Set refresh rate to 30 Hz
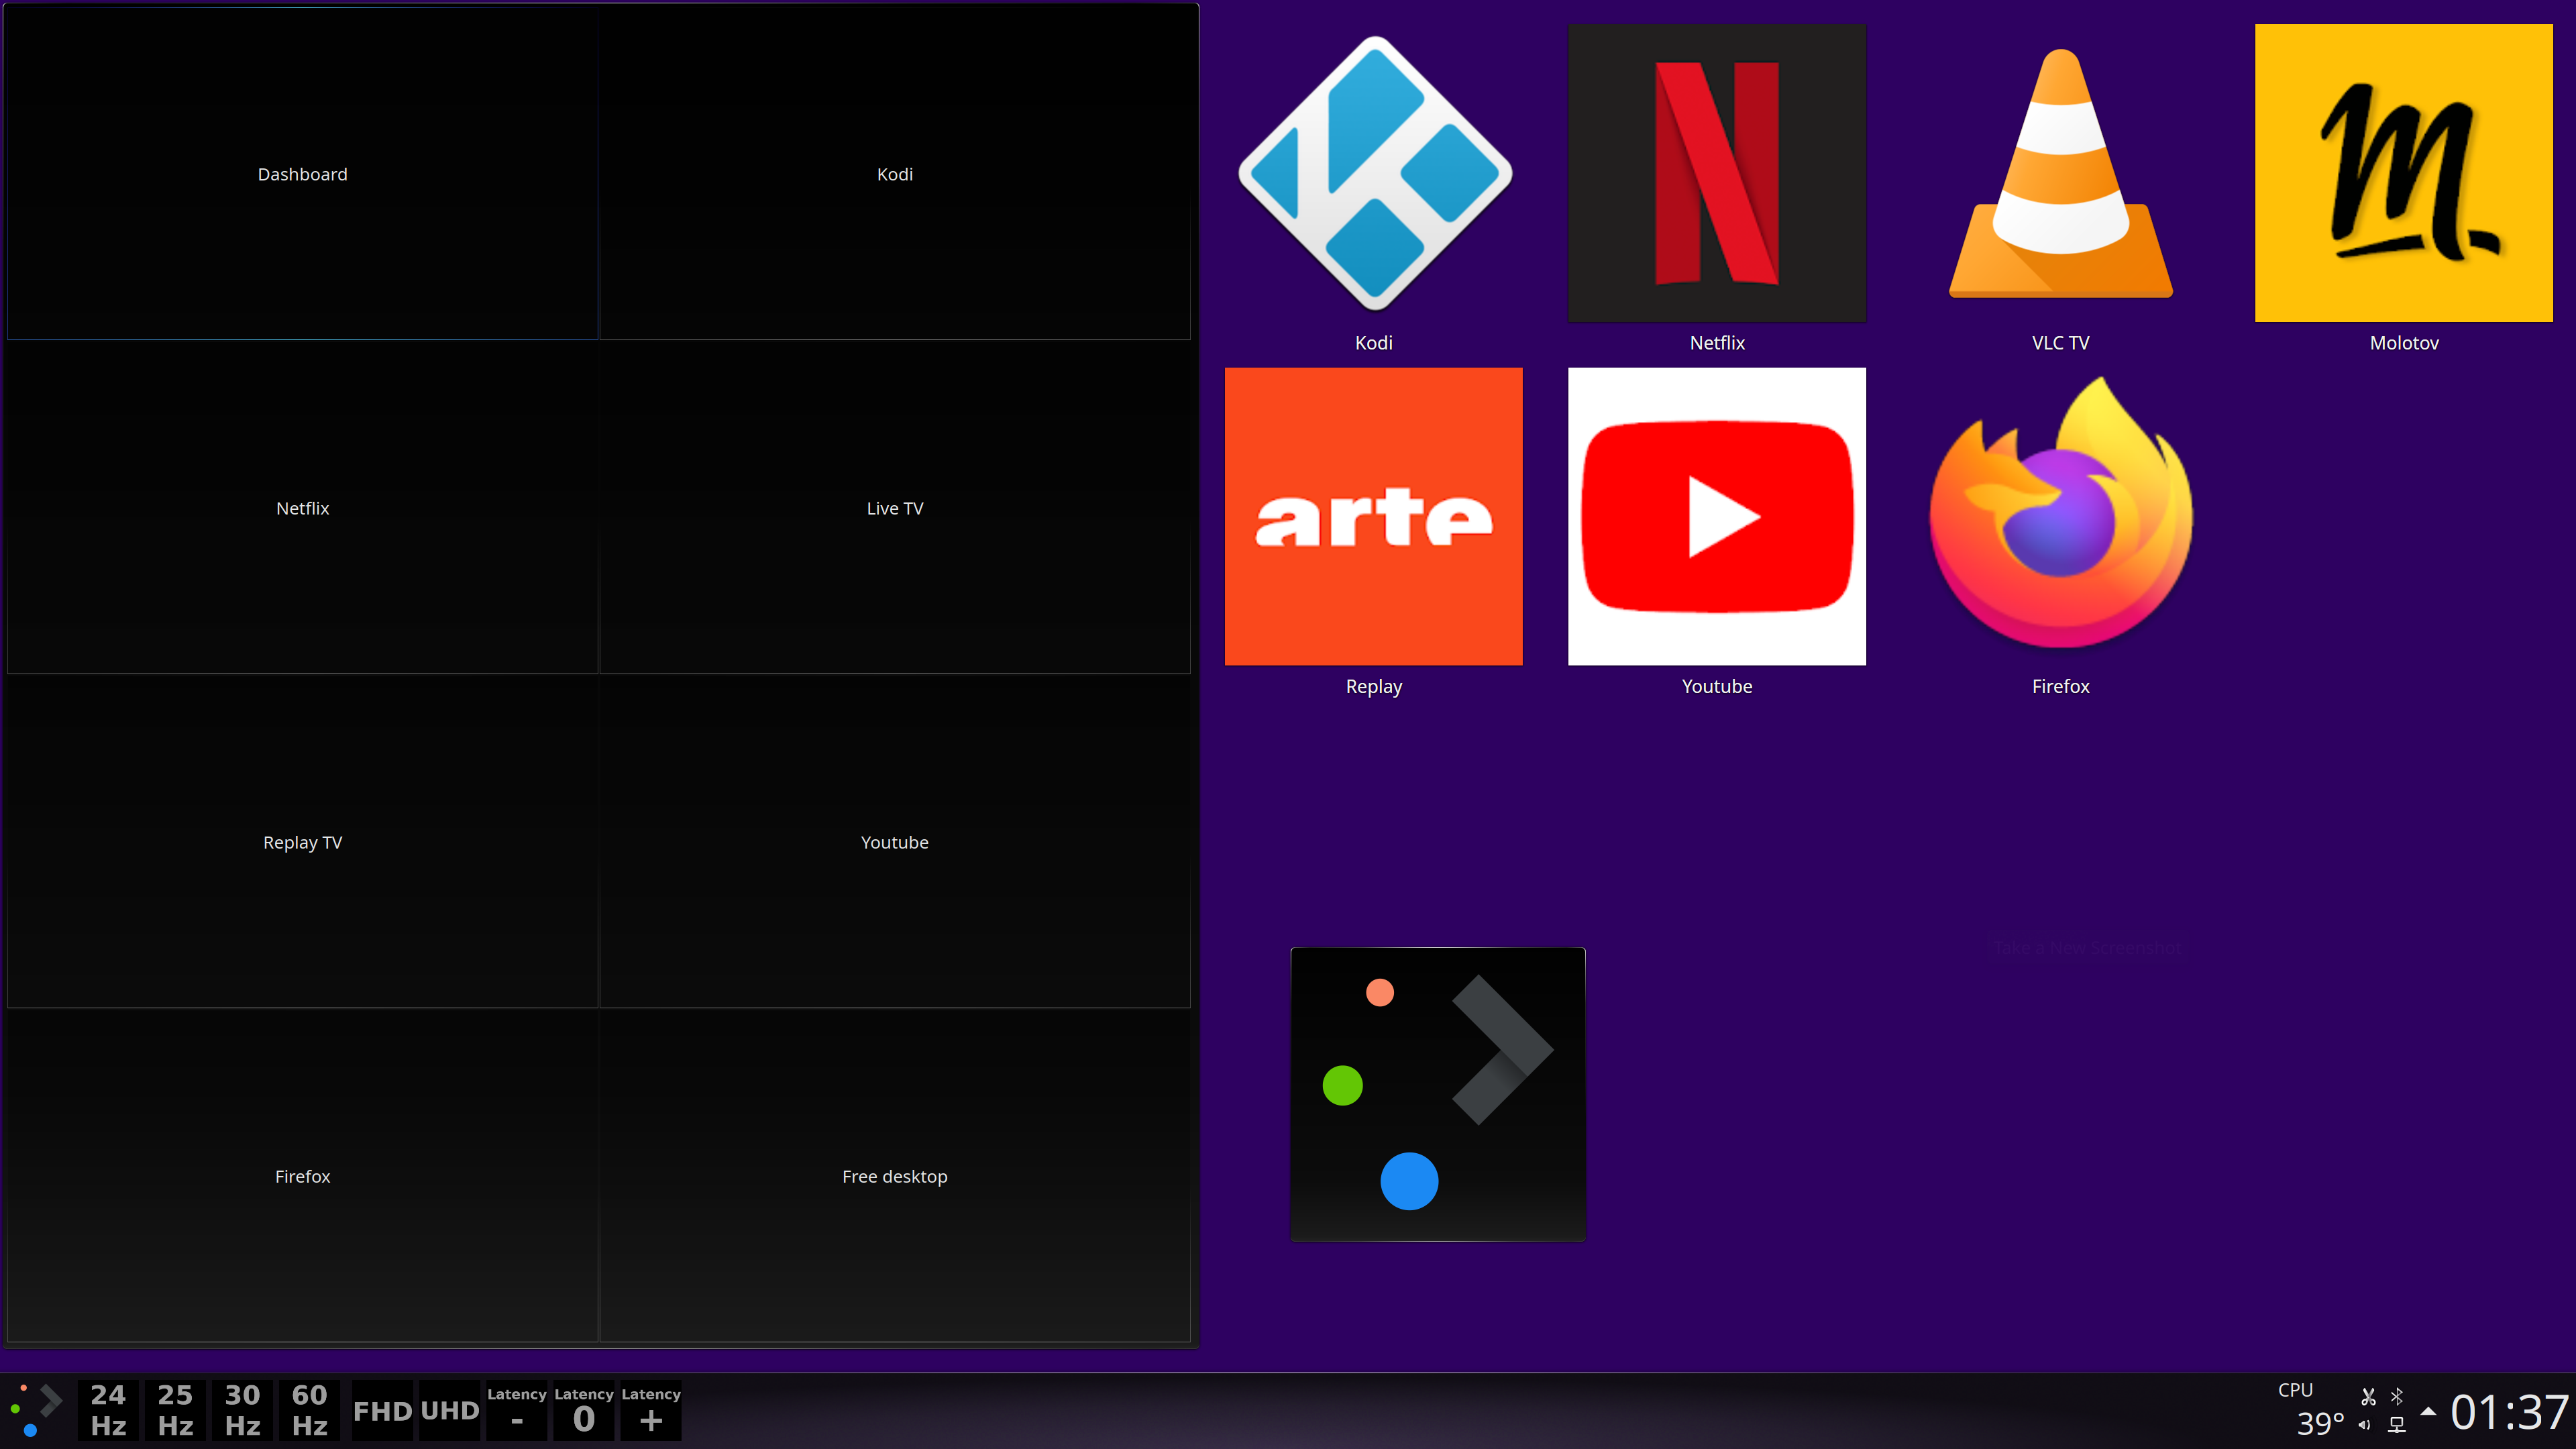Viewport: 2576px width, 1449px height. 242,1410
